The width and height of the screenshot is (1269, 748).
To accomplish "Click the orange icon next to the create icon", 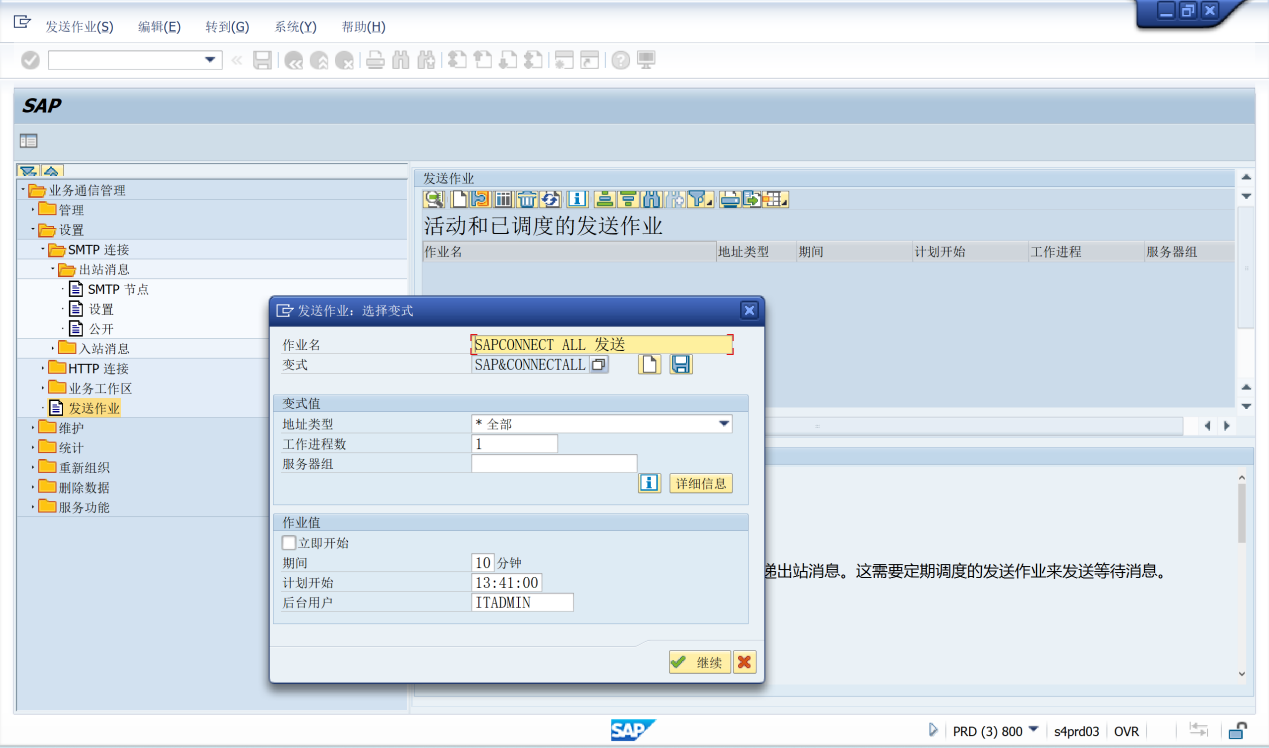I will (480, 199).
